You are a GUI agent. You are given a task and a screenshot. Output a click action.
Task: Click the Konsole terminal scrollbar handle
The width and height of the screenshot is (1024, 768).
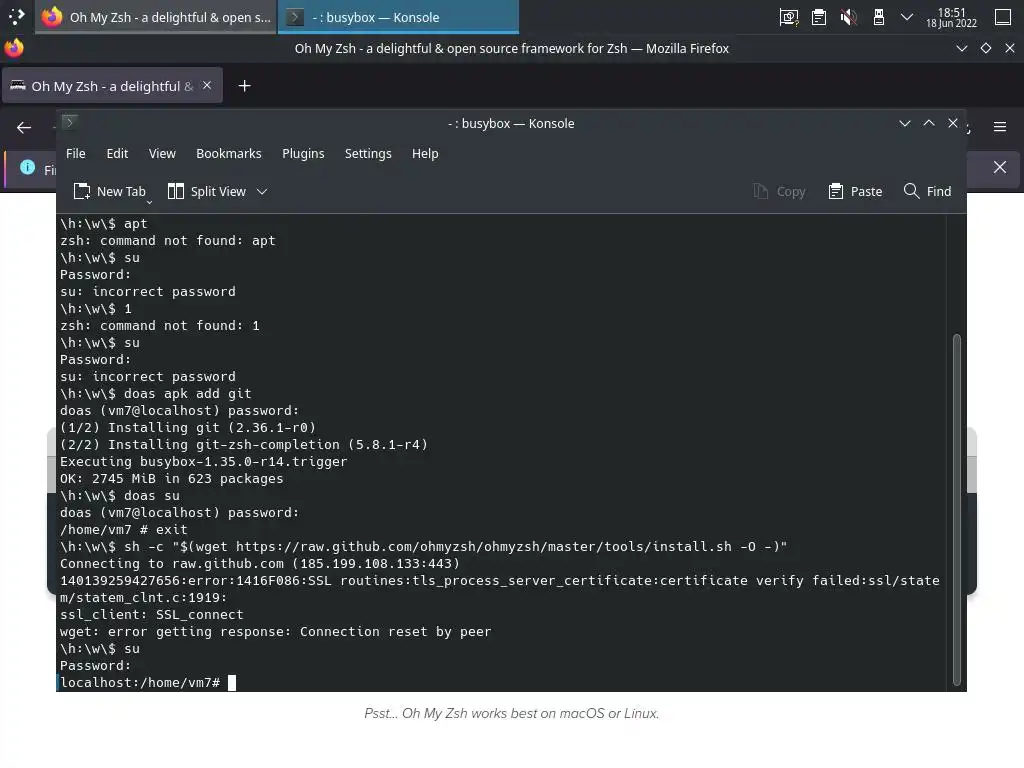957,509
